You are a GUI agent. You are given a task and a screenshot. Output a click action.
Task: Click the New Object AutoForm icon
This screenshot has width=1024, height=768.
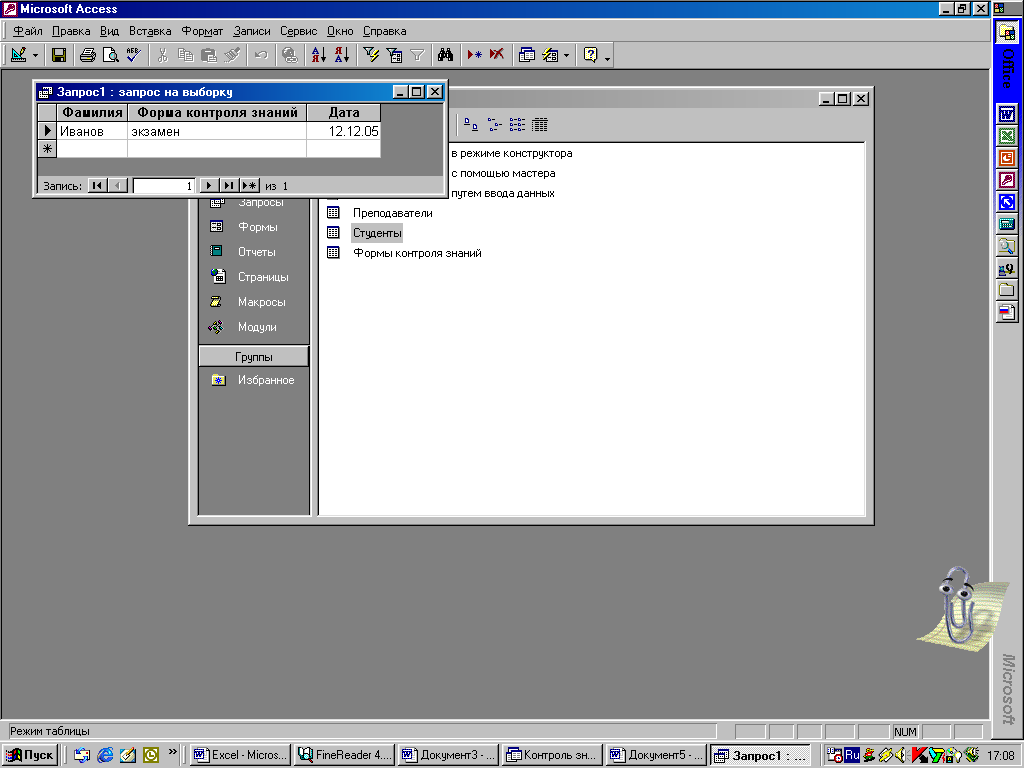pyautogui.click(x=550, y=56)
